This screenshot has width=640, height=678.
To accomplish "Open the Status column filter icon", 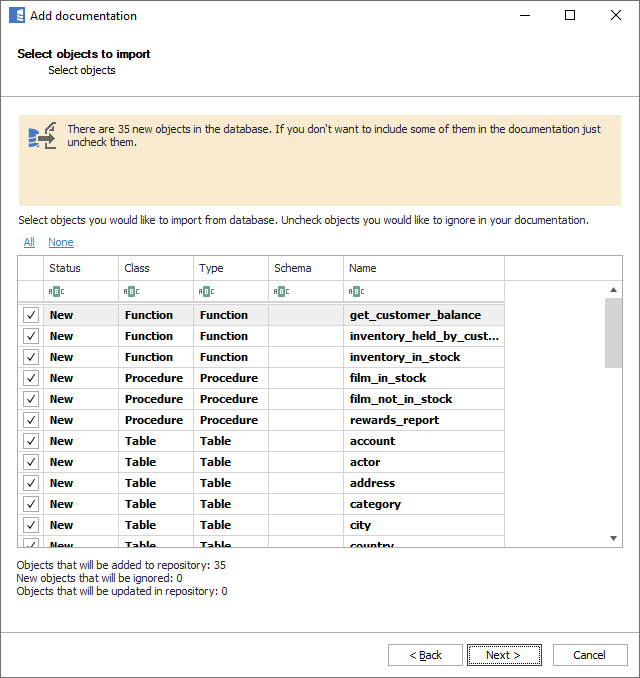I will coord(56,292).
